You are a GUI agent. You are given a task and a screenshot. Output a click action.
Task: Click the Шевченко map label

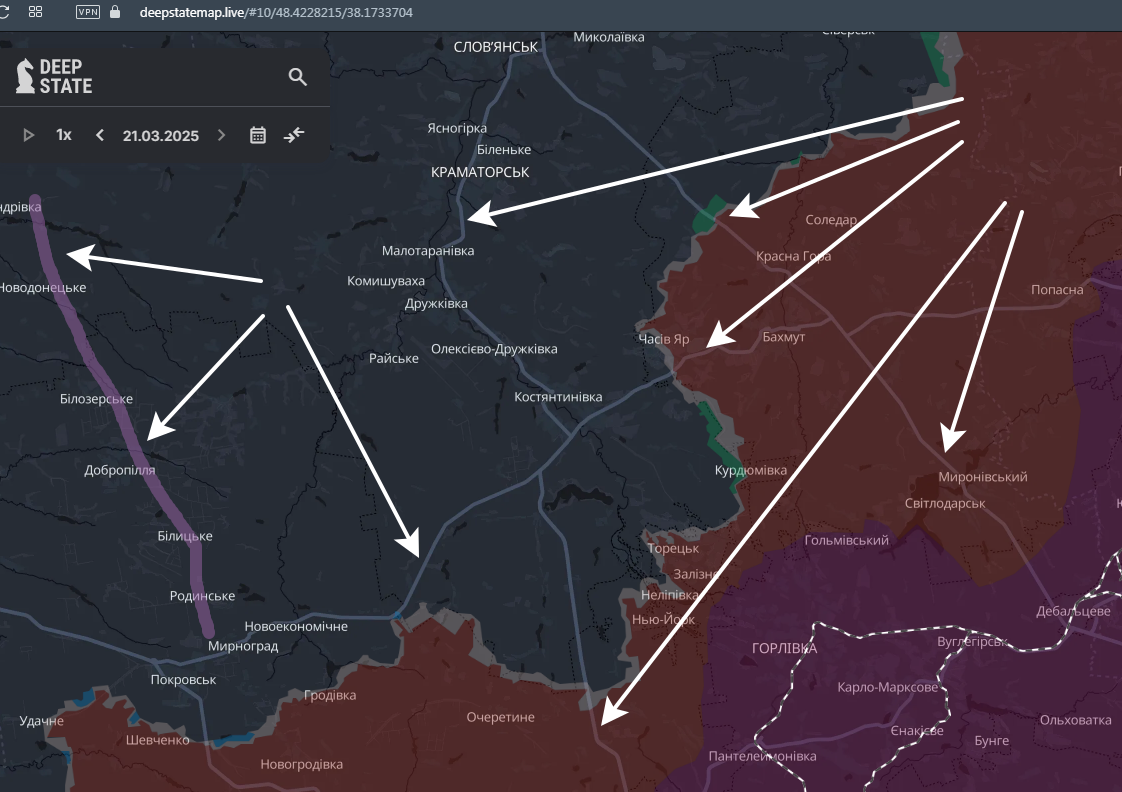point(157,740)
